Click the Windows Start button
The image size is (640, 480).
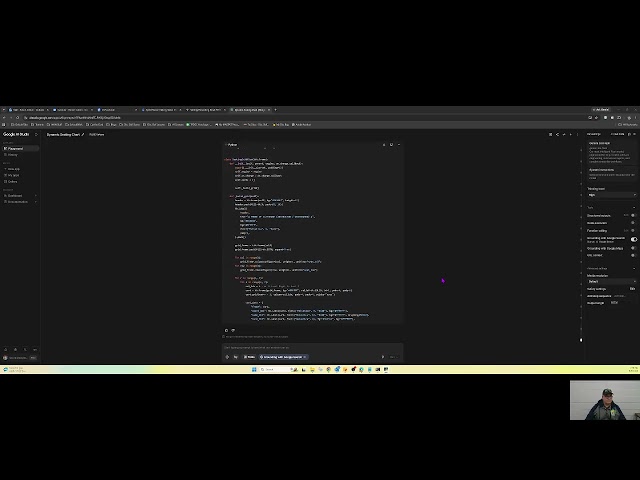[x=254, y=369]
